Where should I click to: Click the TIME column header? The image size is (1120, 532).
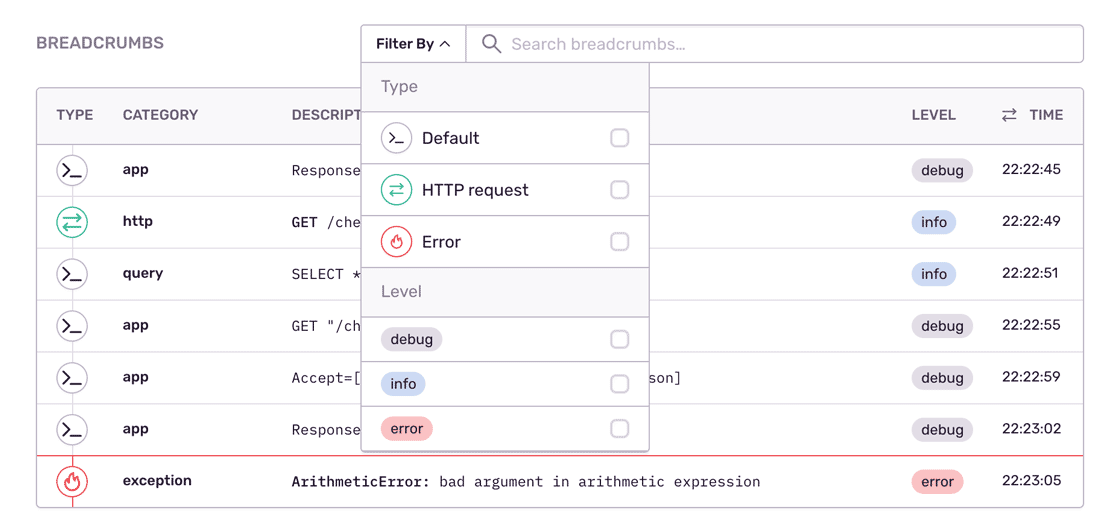(x=1046, y=115)
